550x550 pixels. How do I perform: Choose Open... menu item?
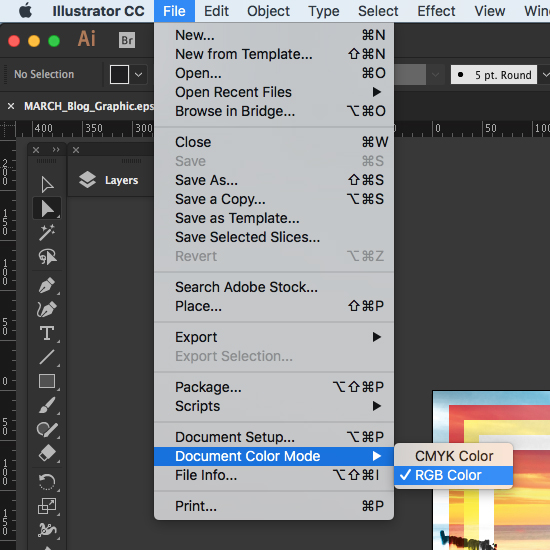coord(274,73)
